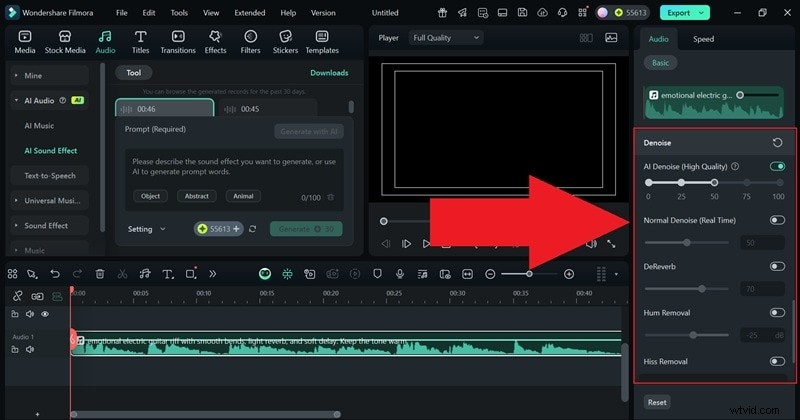Click the Reset button below Hiss Removal

coord(657,402)
